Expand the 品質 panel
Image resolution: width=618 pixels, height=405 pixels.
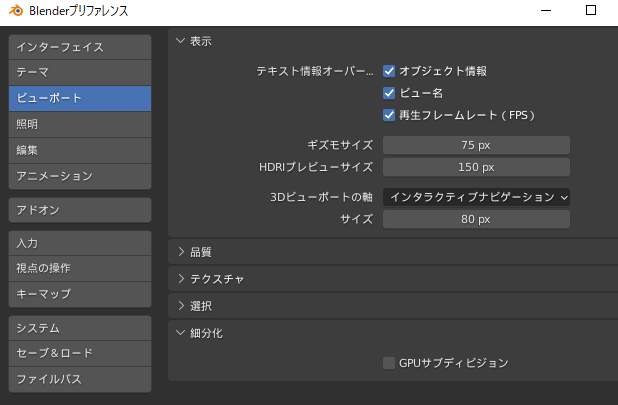click(x=181, y=252)
